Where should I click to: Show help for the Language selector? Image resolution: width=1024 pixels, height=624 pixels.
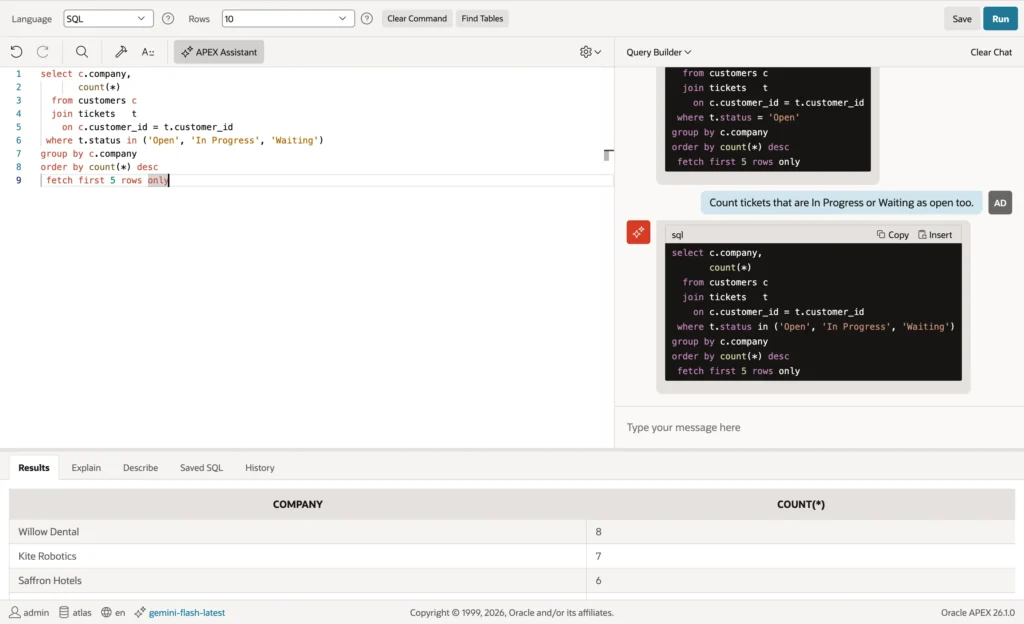(x=168, y=18)
